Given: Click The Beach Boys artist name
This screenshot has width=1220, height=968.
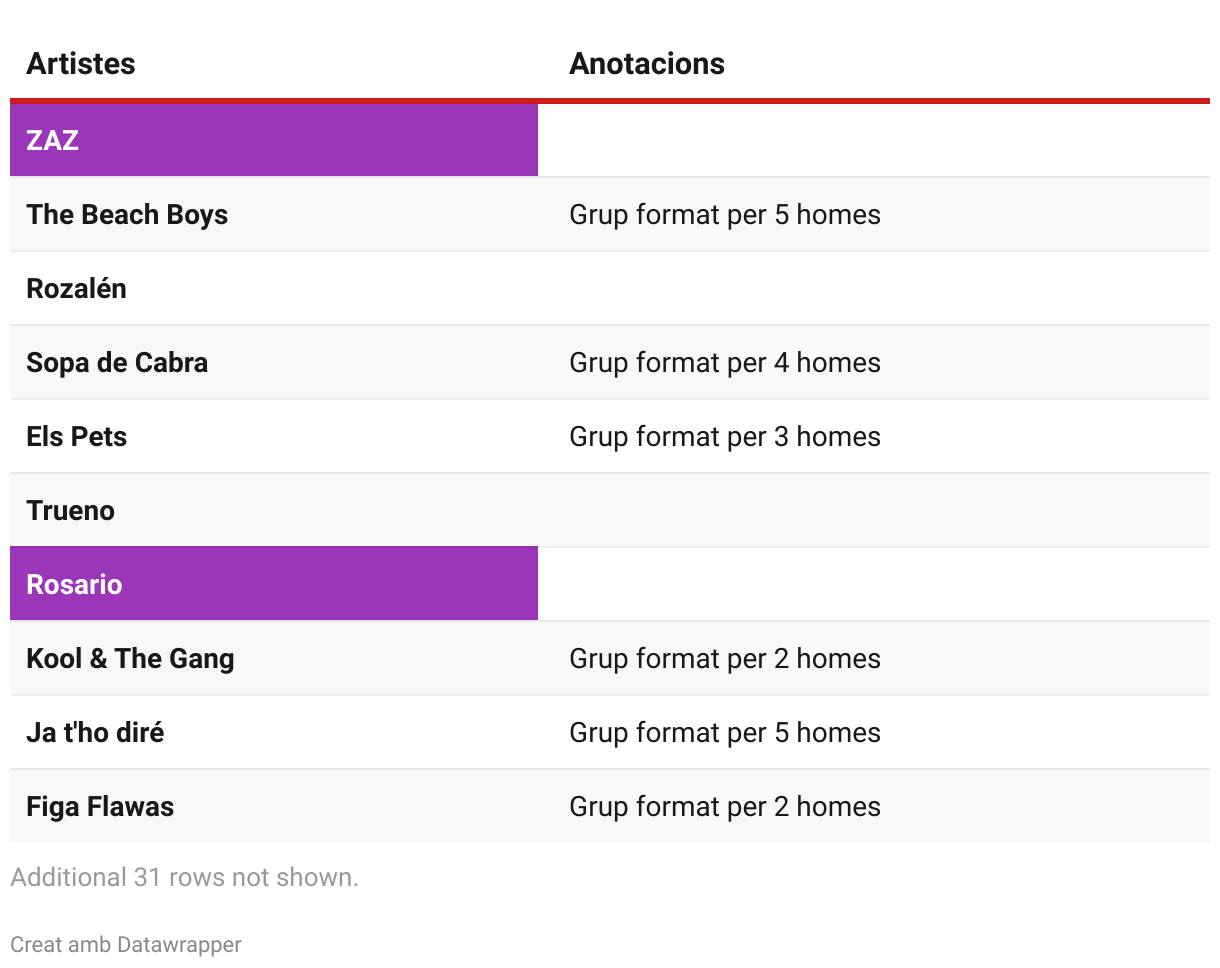Looking at the screenshot, I should pyautogui.click(x=127, y=215).
